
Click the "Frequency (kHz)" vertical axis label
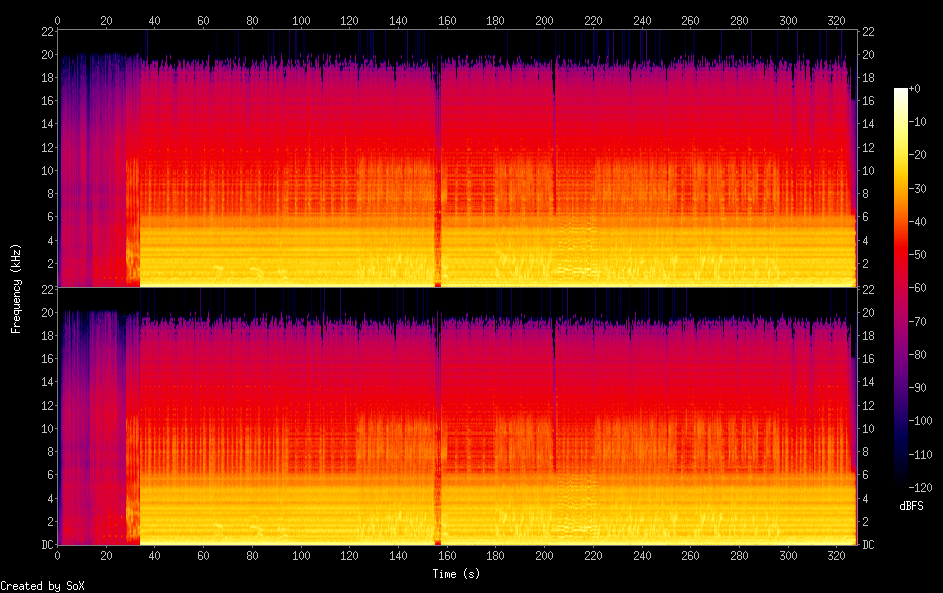pyautogui.click(x=16, y=287)
